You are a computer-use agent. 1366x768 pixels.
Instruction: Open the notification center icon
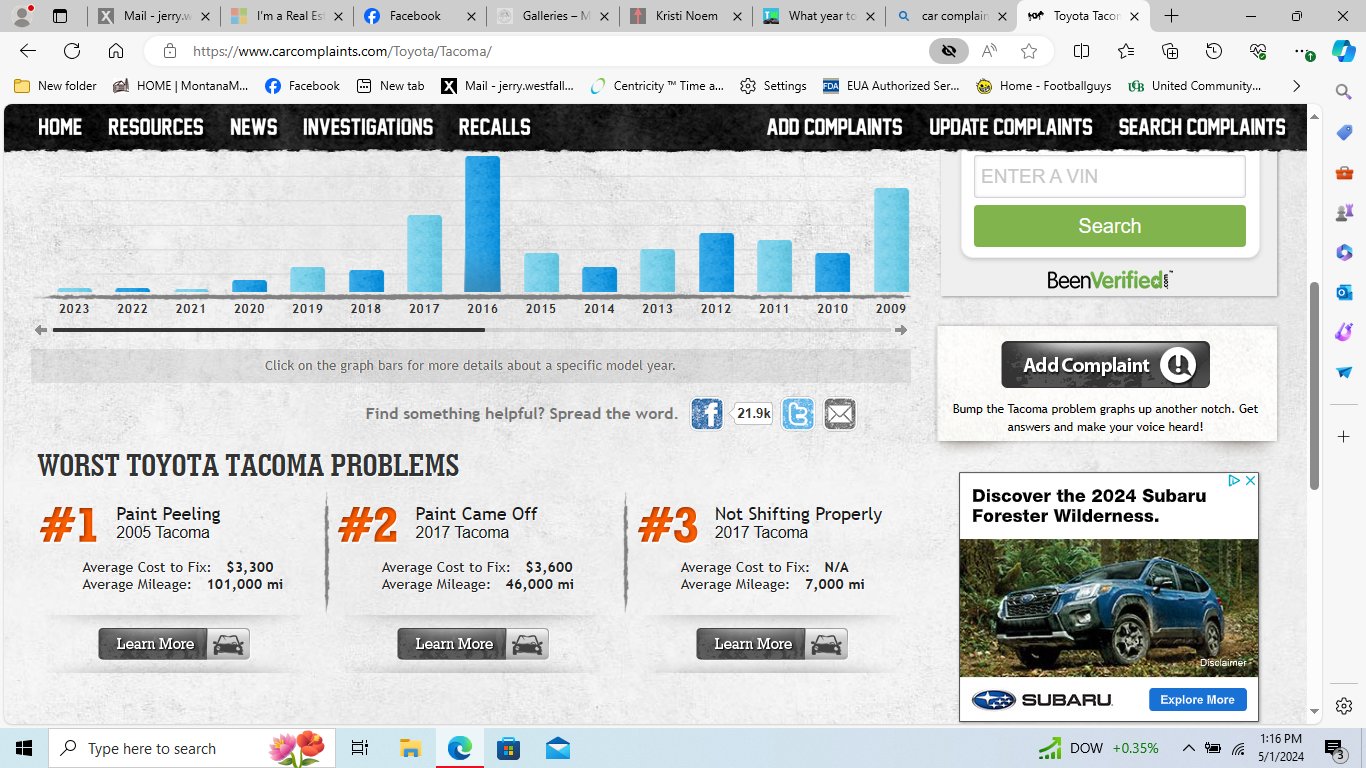tap(1334, 748)
